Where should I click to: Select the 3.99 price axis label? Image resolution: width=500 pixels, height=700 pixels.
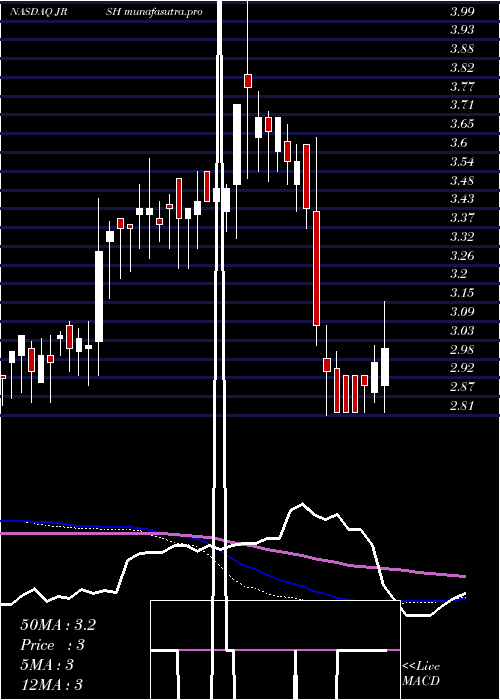(462, 12)
